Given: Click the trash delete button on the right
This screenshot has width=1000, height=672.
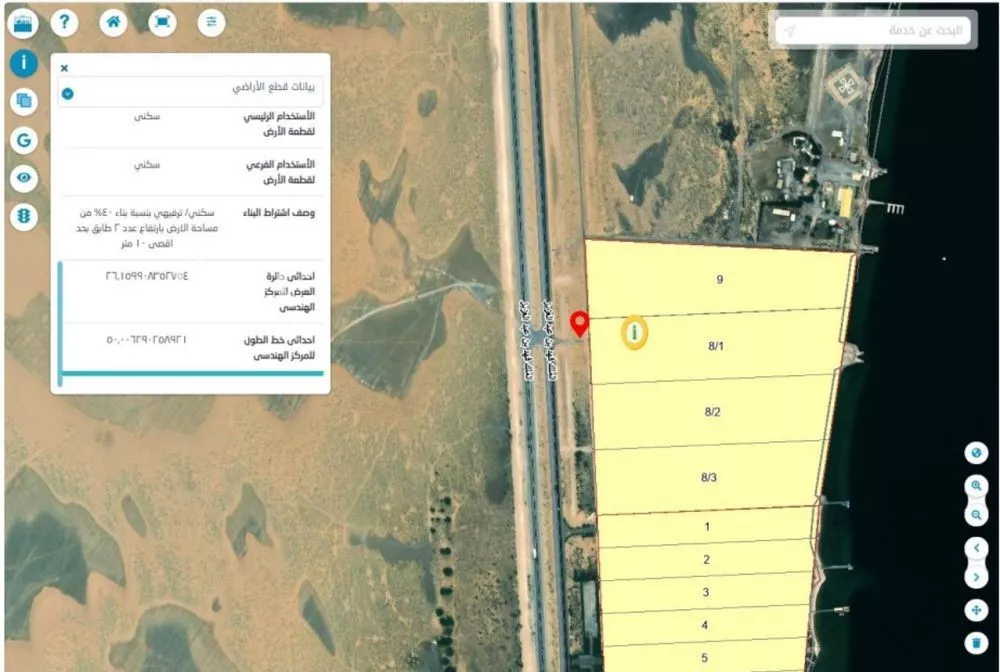Looking at the screenshot, I should point(977,643).
